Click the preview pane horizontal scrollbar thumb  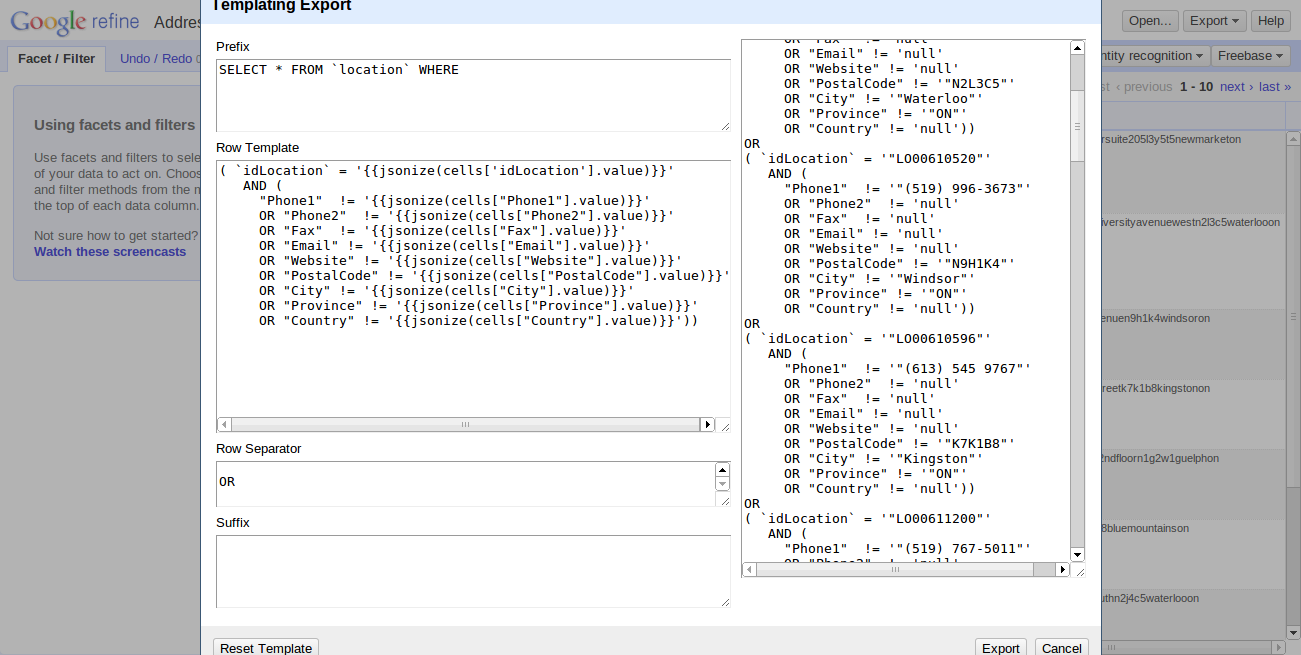[x=894, y=569]
